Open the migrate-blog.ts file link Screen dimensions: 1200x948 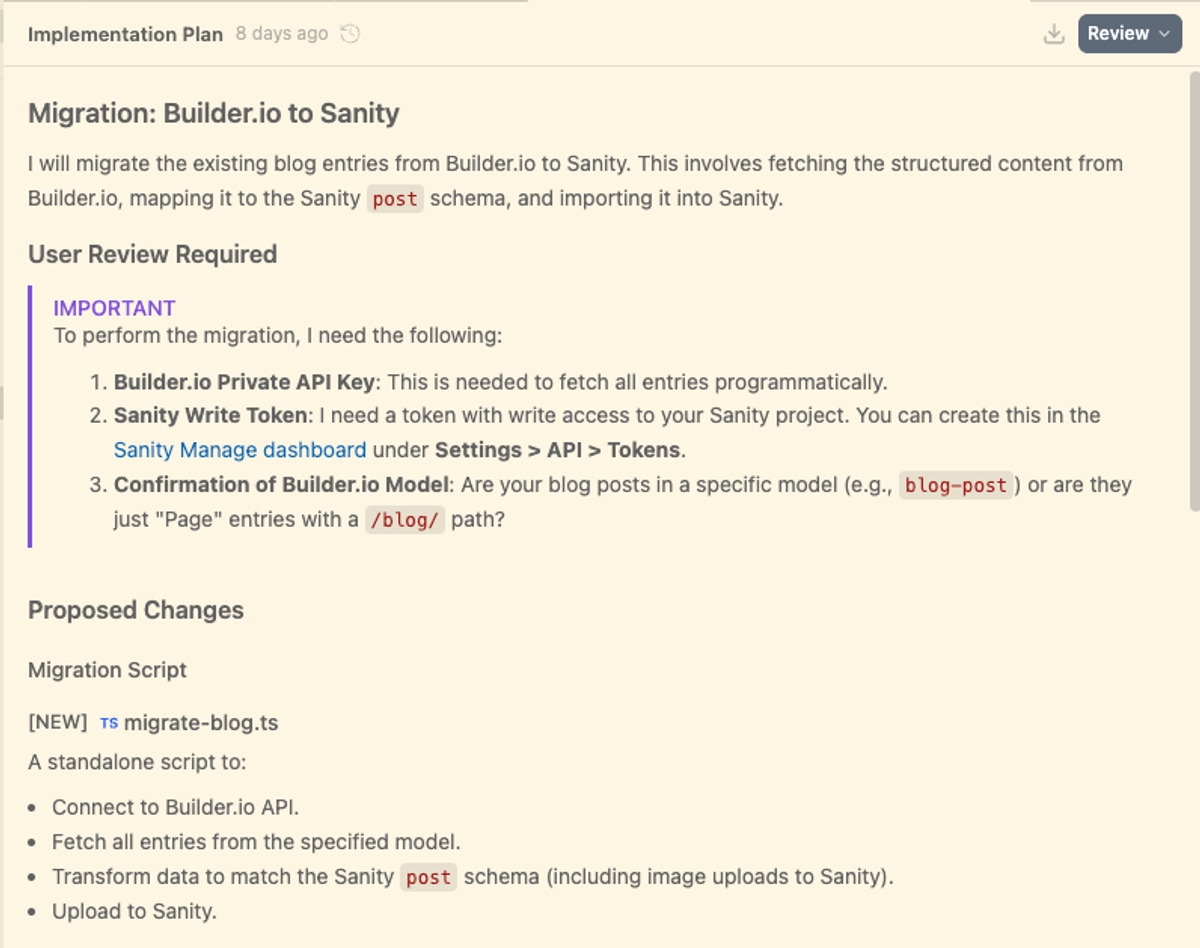pos(201,723)
